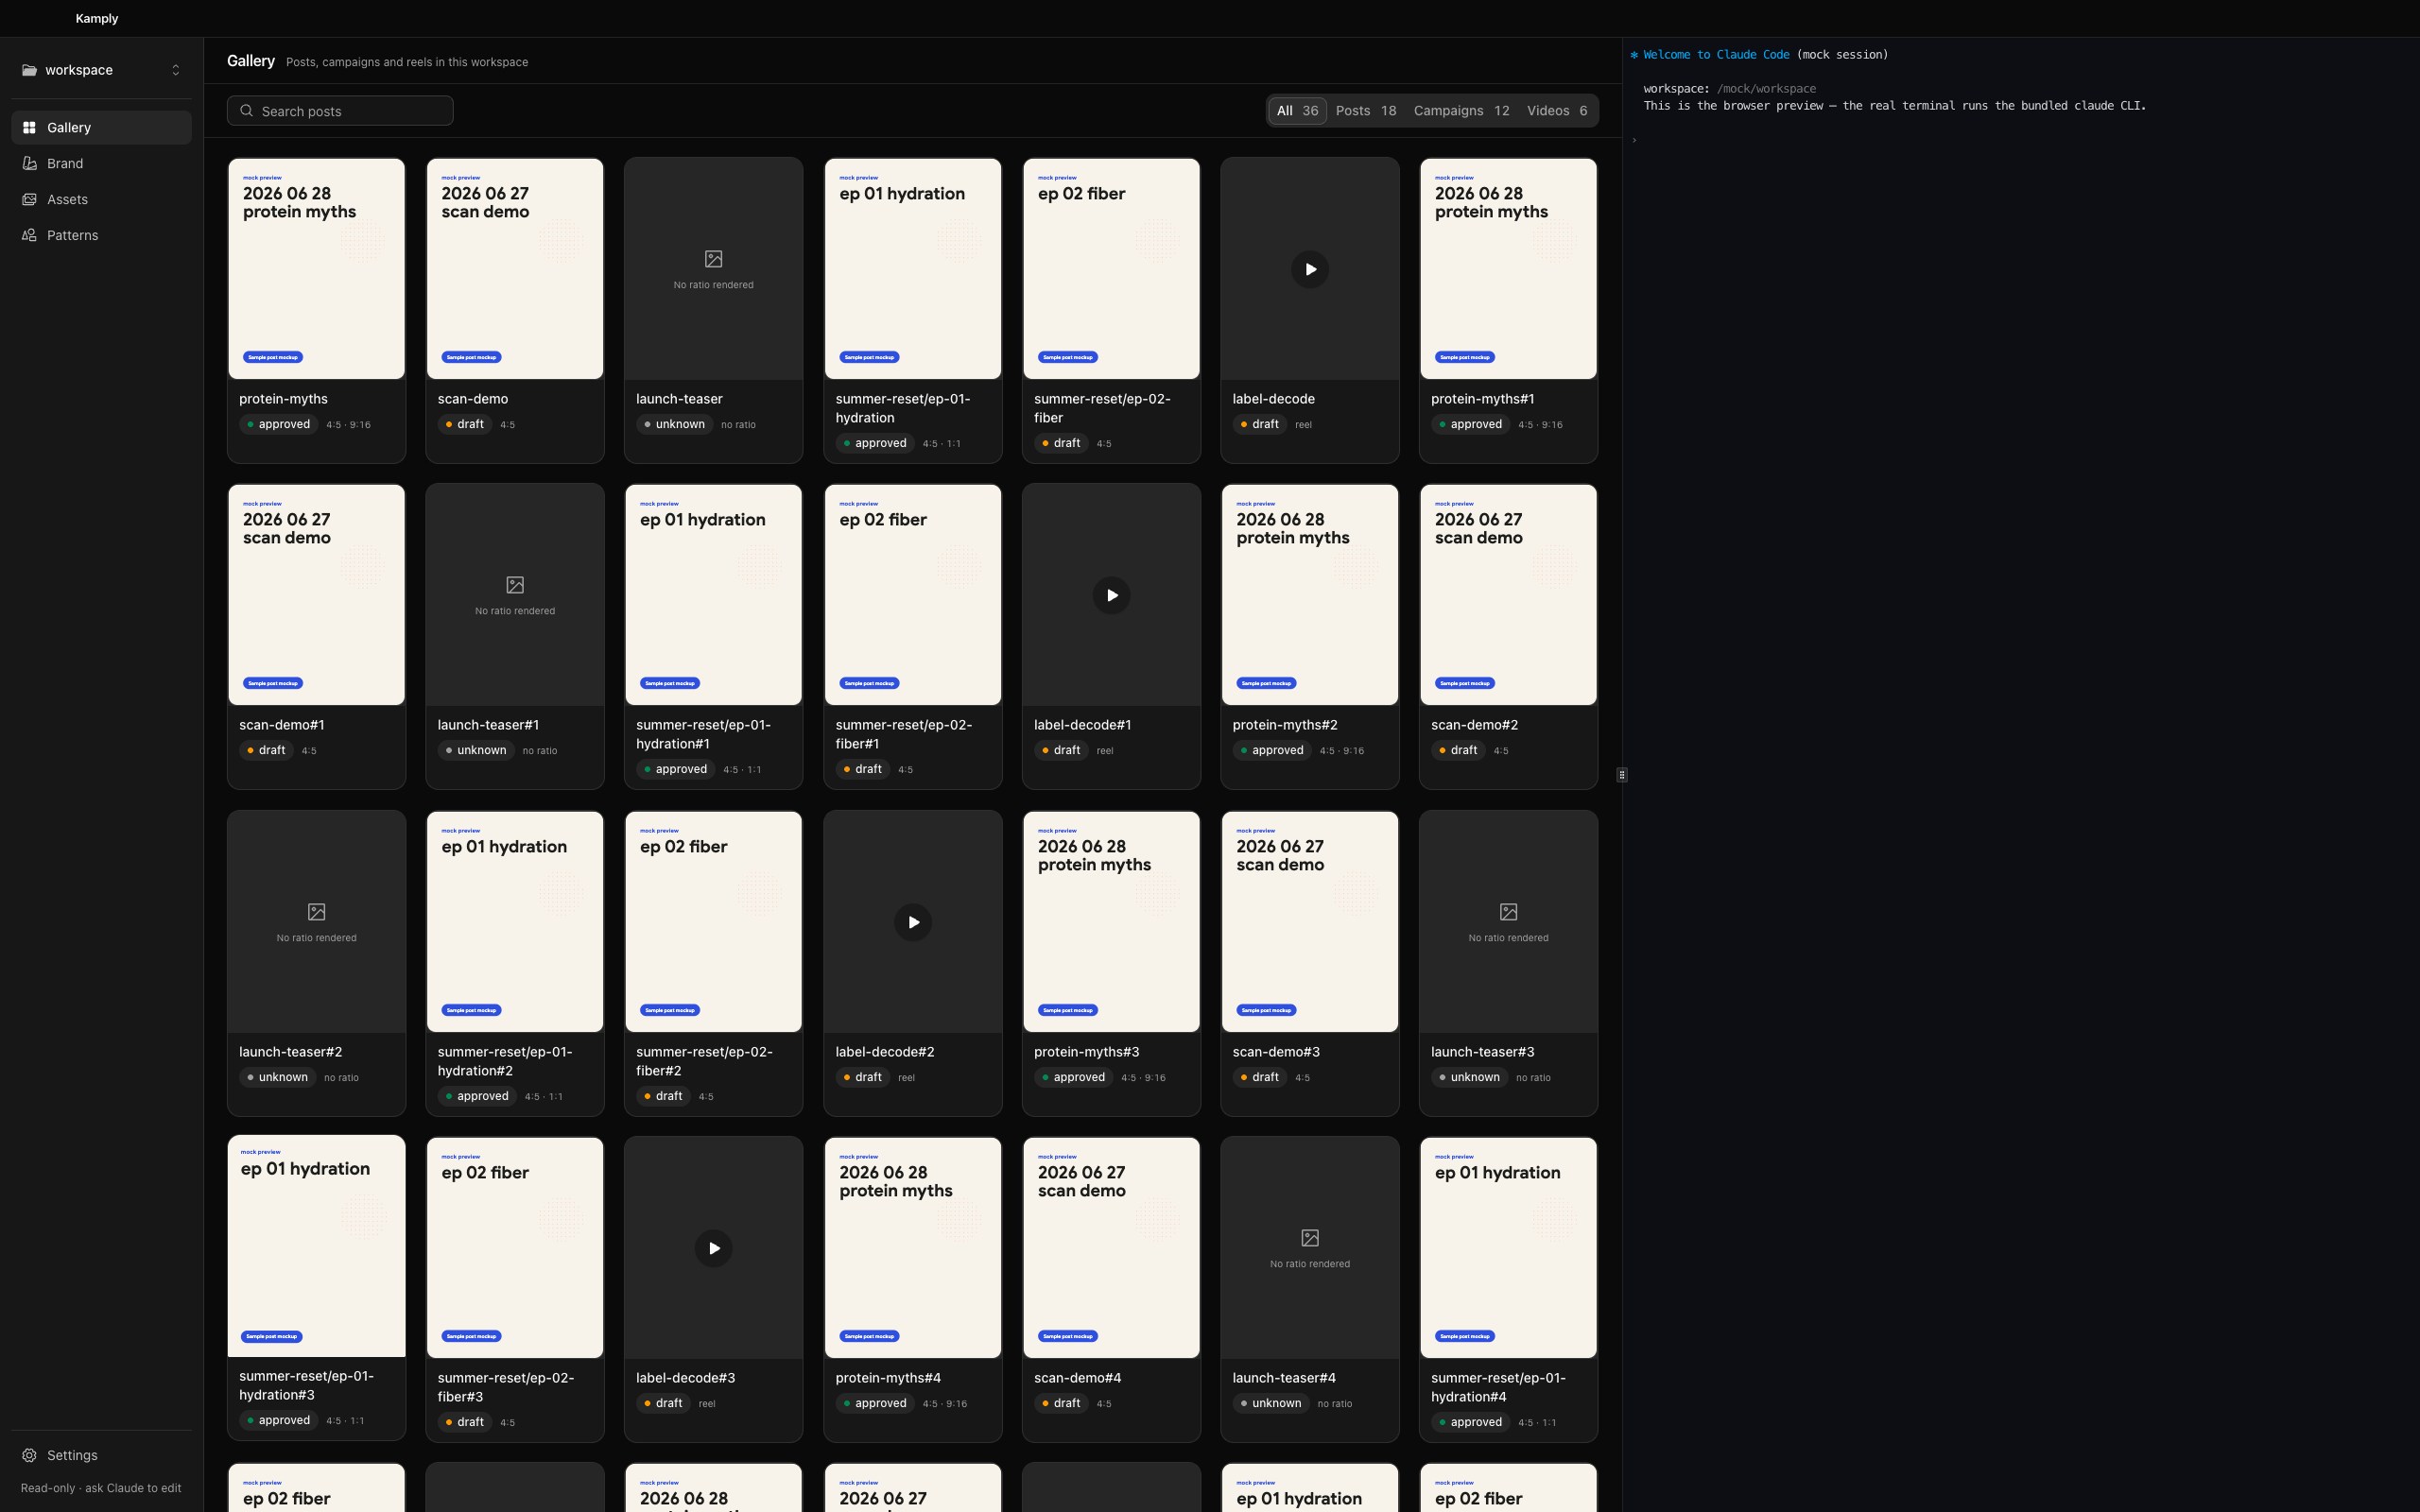Open the protein-myths#1 thumbnail
This screenshot has width=2420, height=1512.
[x=1508, y=269]
